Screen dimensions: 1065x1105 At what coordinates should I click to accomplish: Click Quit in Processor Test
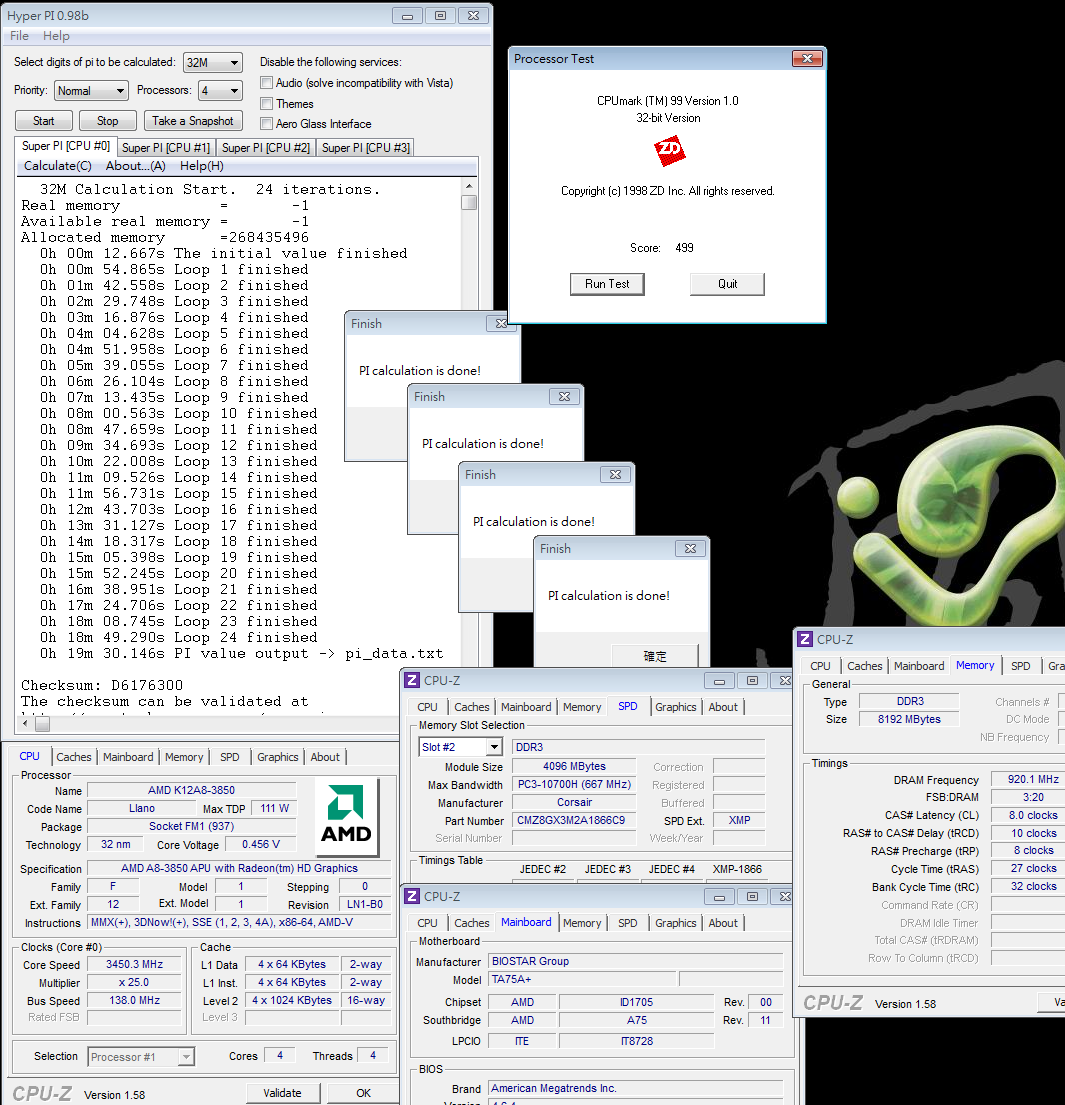727,284
